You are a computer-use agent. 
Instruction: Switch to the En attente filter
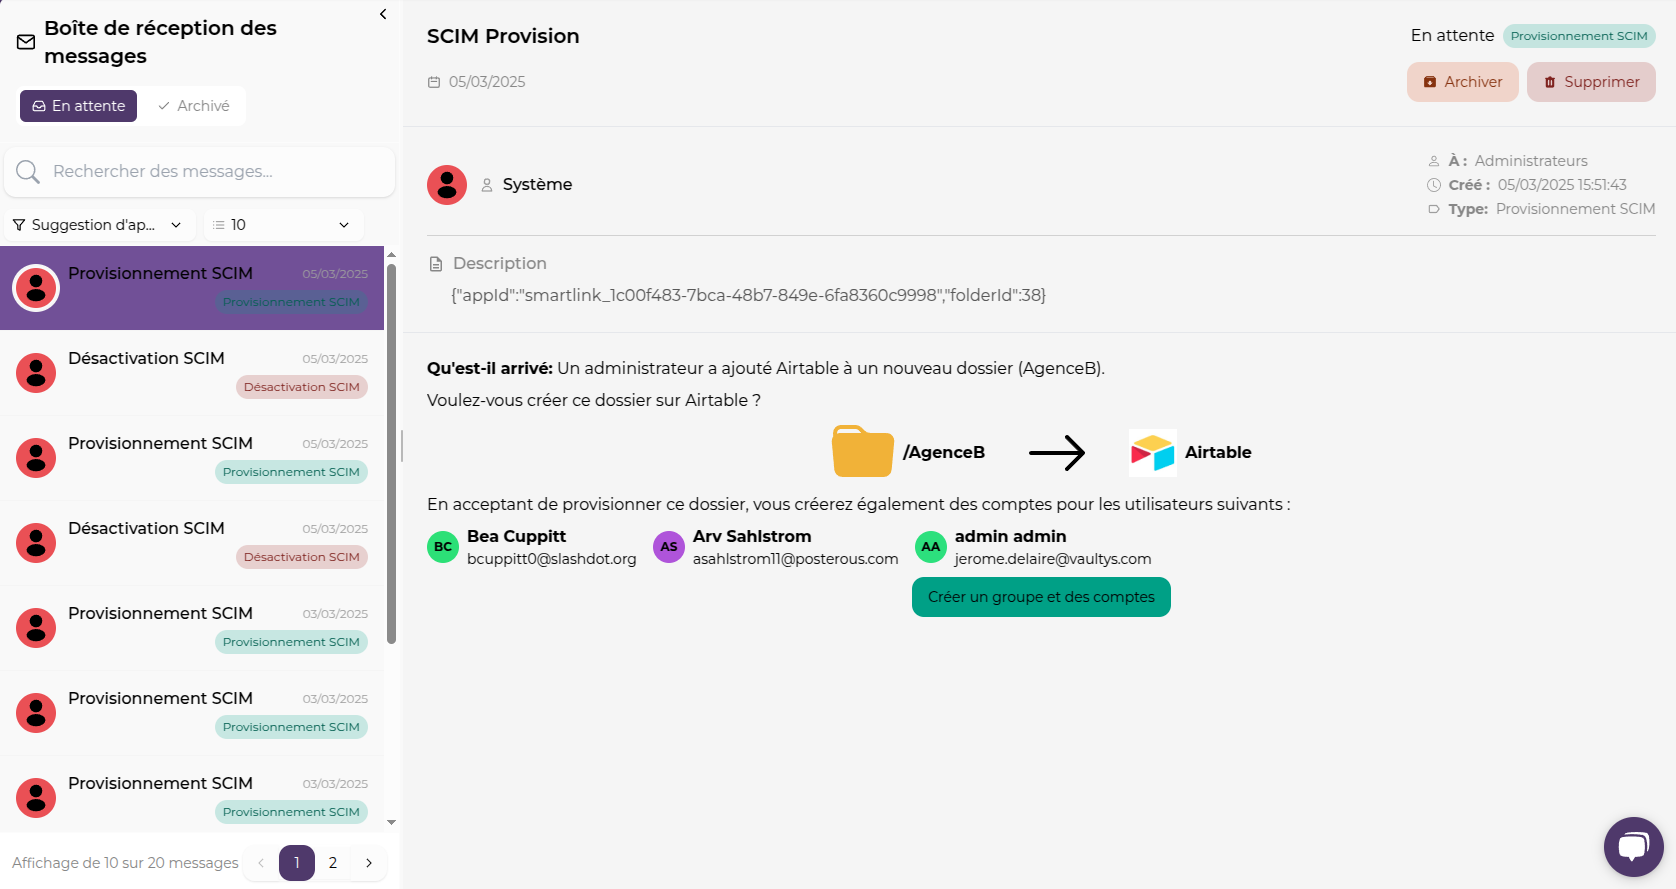[x=79, y=106]
